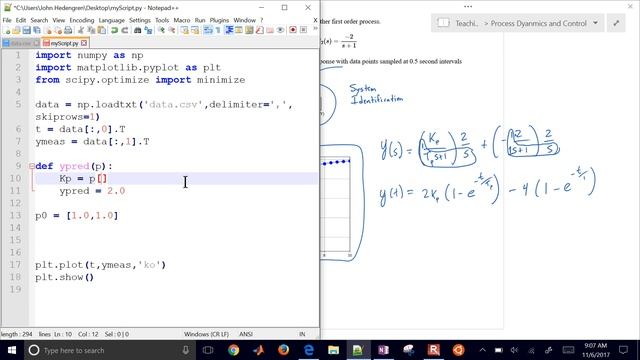Collapse the def ypred fold marker
640x360 pixels.
click(32, 166)
